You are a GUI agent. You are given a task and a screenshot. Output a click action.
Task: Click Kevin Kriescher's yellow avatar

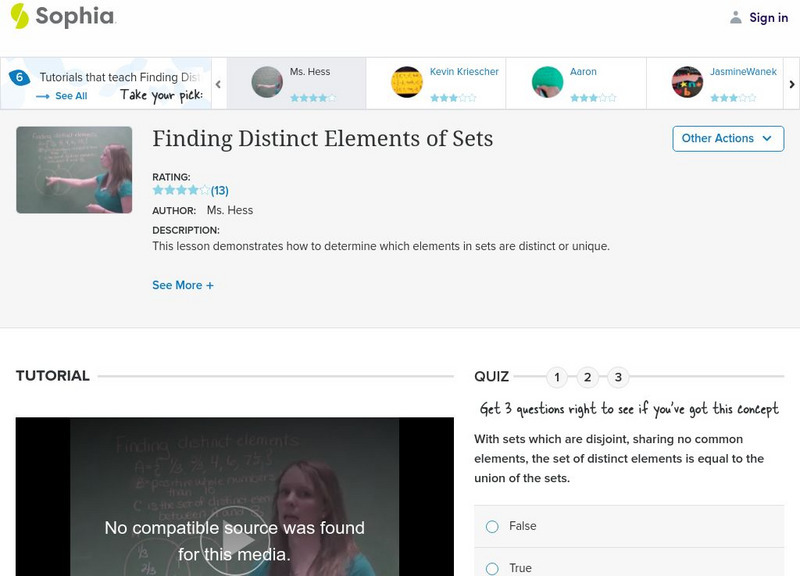click(x=407, y=82)
